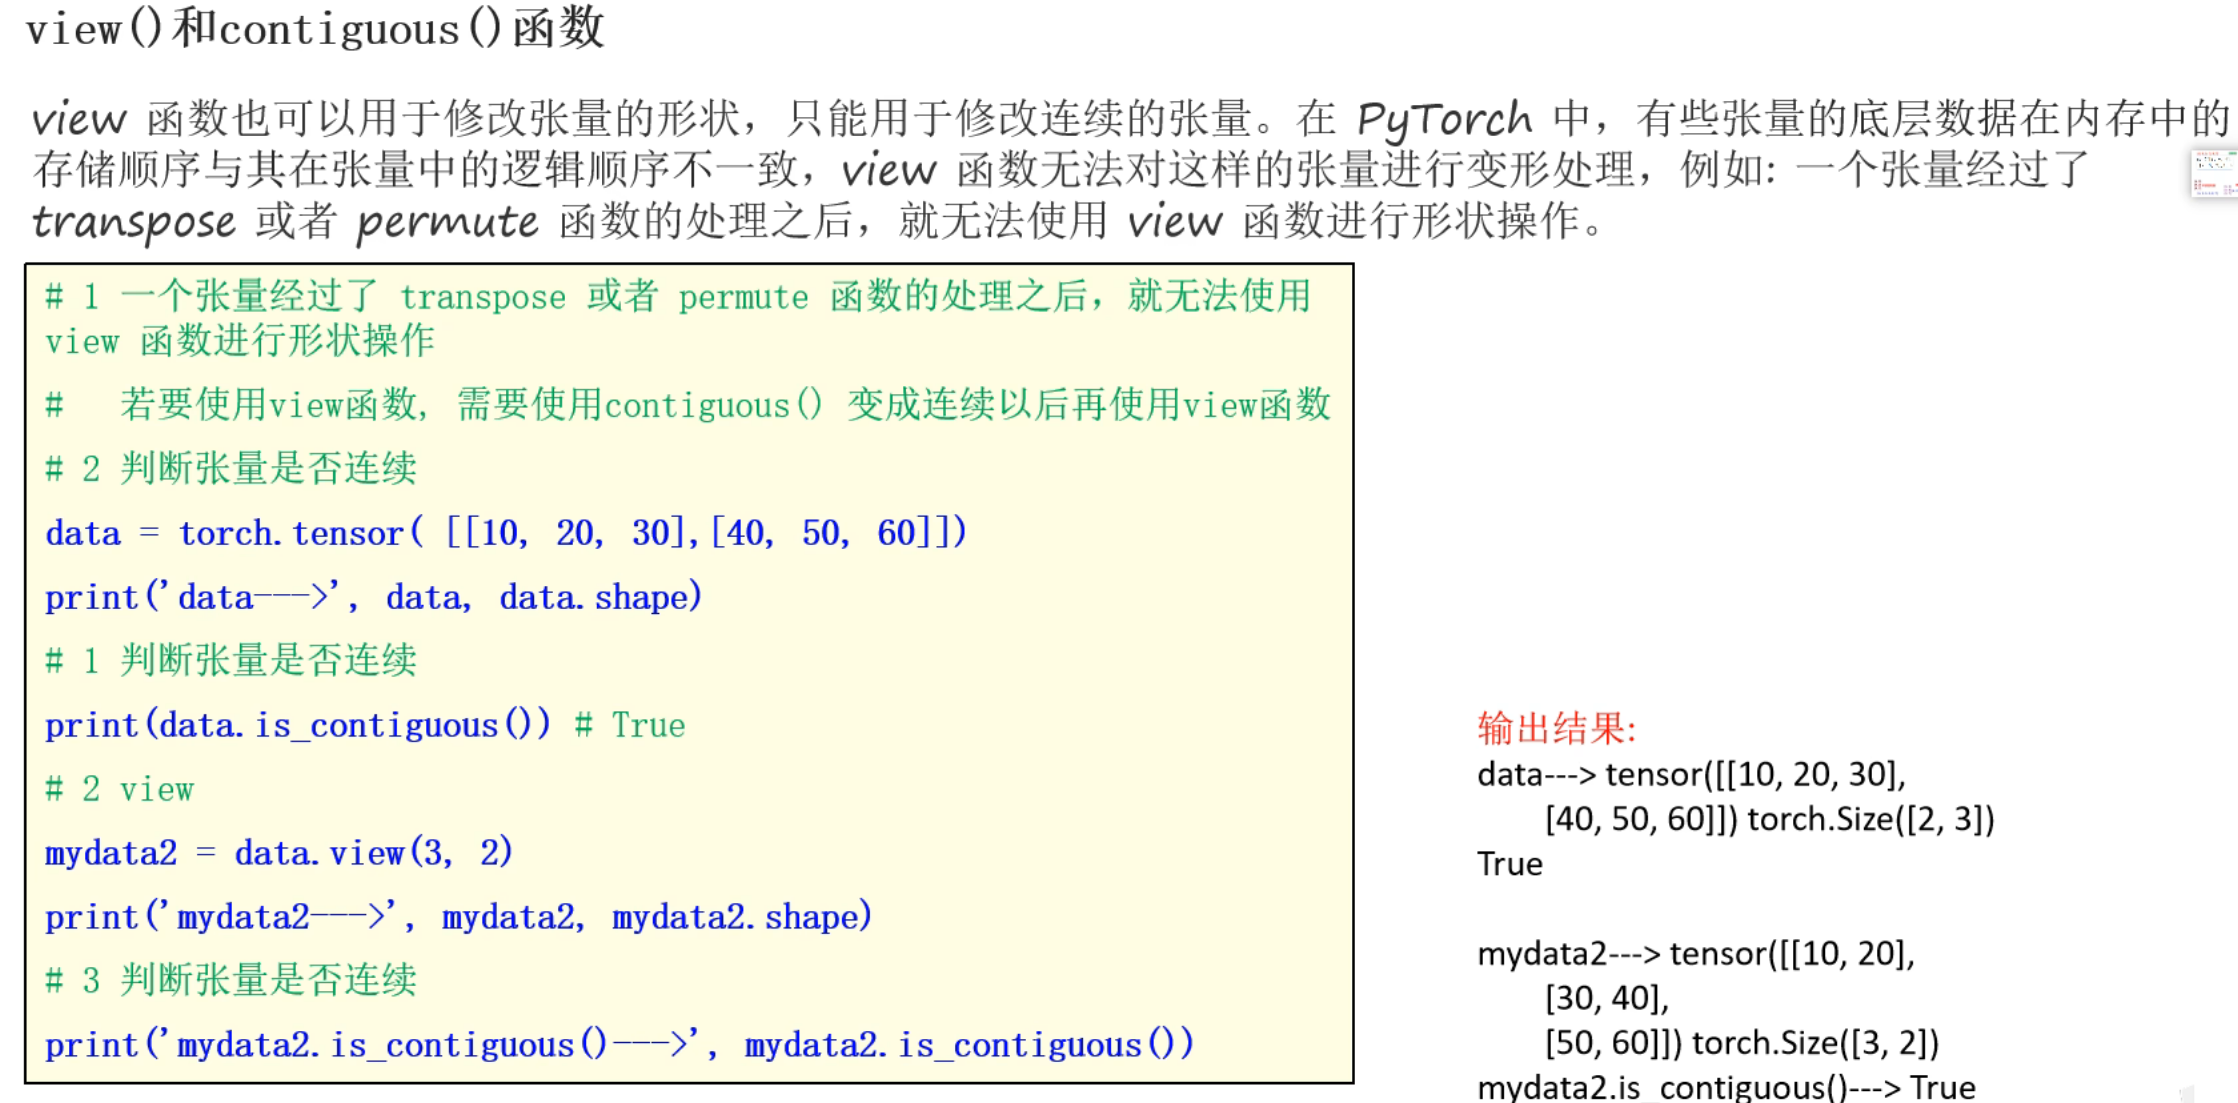This screenshot has height=1103, width=2238.
Task: Click the output line "data---> tensor([[10, 20, 30],"
Action: point(1691,774)
